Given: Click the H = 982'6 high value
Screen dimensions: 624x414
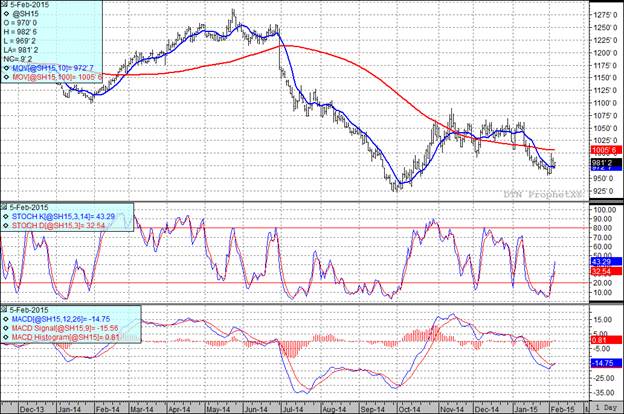Looking at the screenshot, I should click(20, 32).
